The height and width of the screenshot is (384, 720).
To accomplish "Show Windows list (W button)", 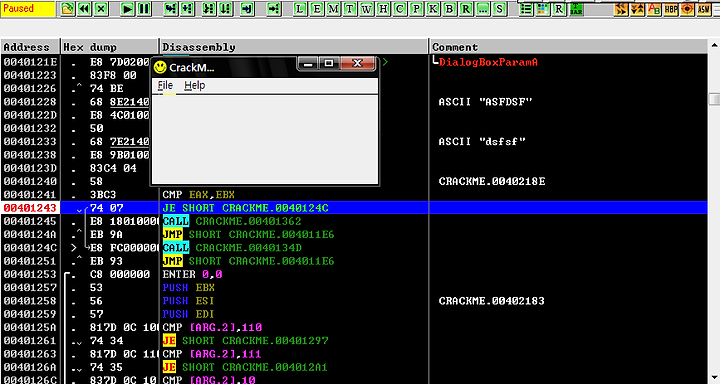I will [366, 9].
